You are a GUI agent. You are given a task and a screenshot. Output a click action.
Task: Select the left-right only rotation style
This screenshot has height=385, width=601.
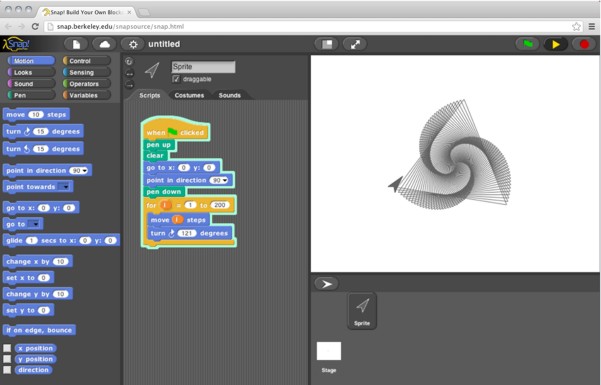click(129, 73)
